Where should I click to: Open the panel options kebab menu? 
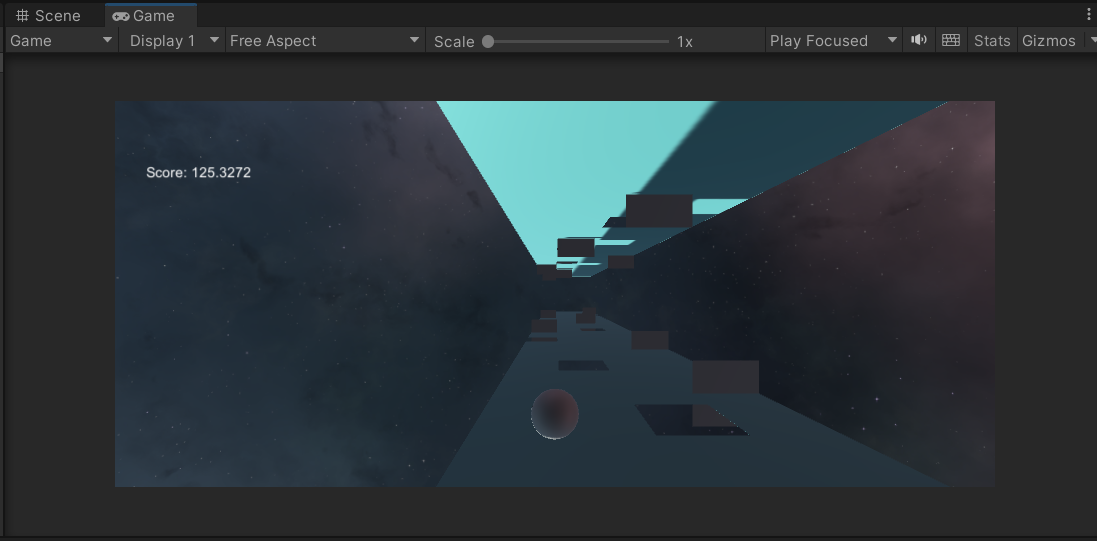pyautogui.click(x=1089, y=15)
